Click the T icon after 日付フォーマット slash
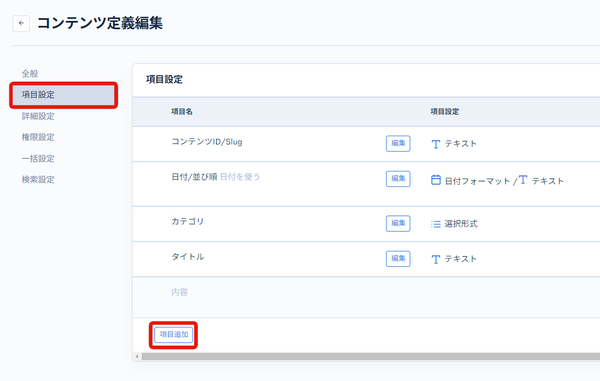Screen dimensions: 600x381 [x=523, y=179]
